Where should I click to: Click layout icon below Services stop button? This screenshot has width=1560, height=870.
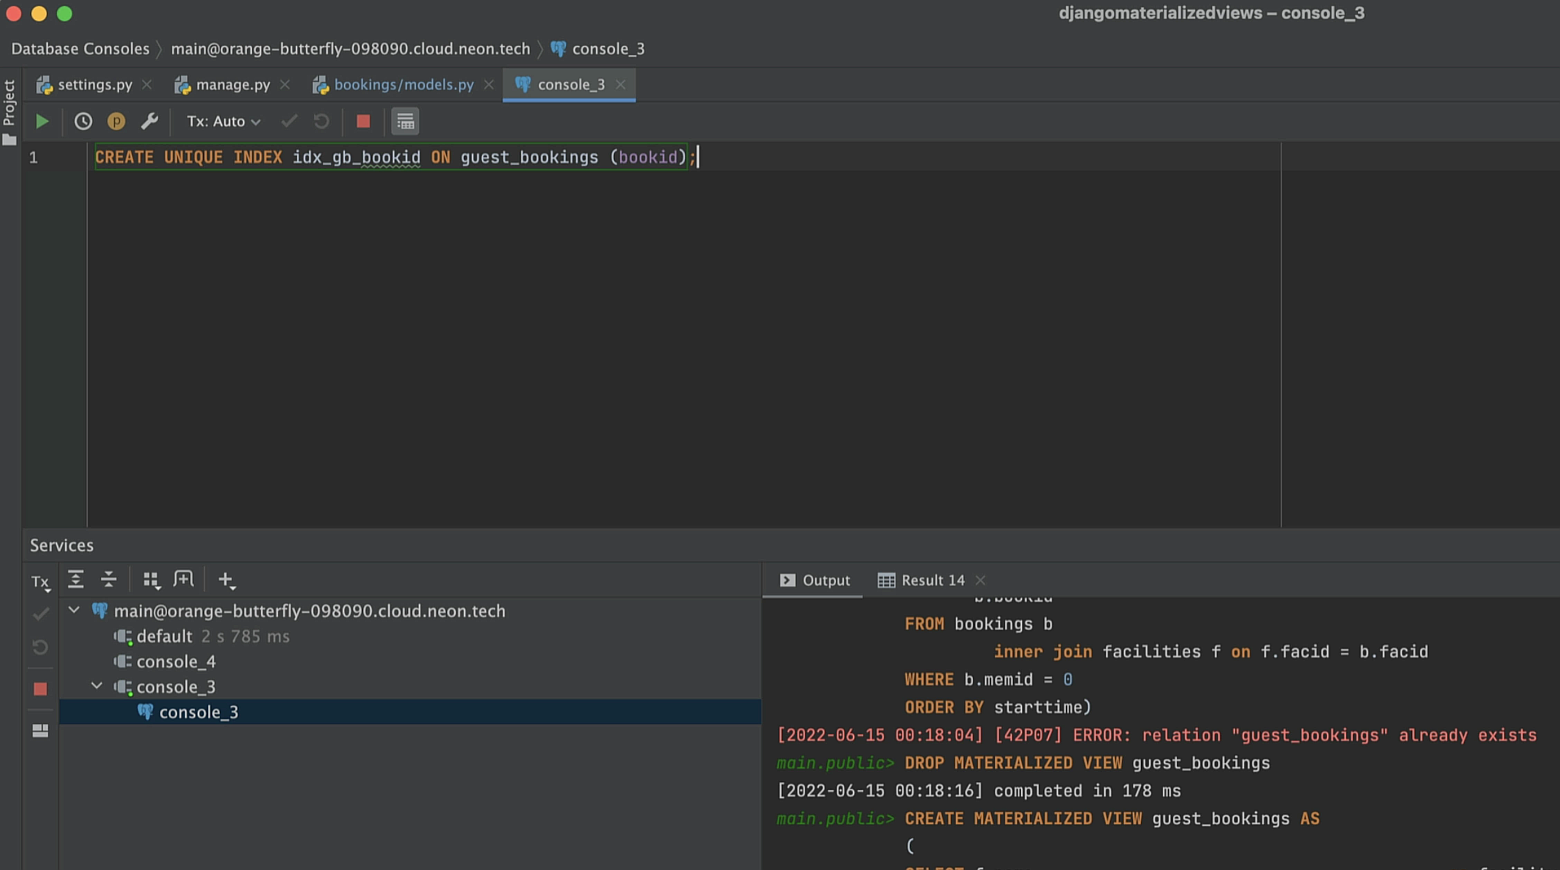tap(40, 731)
